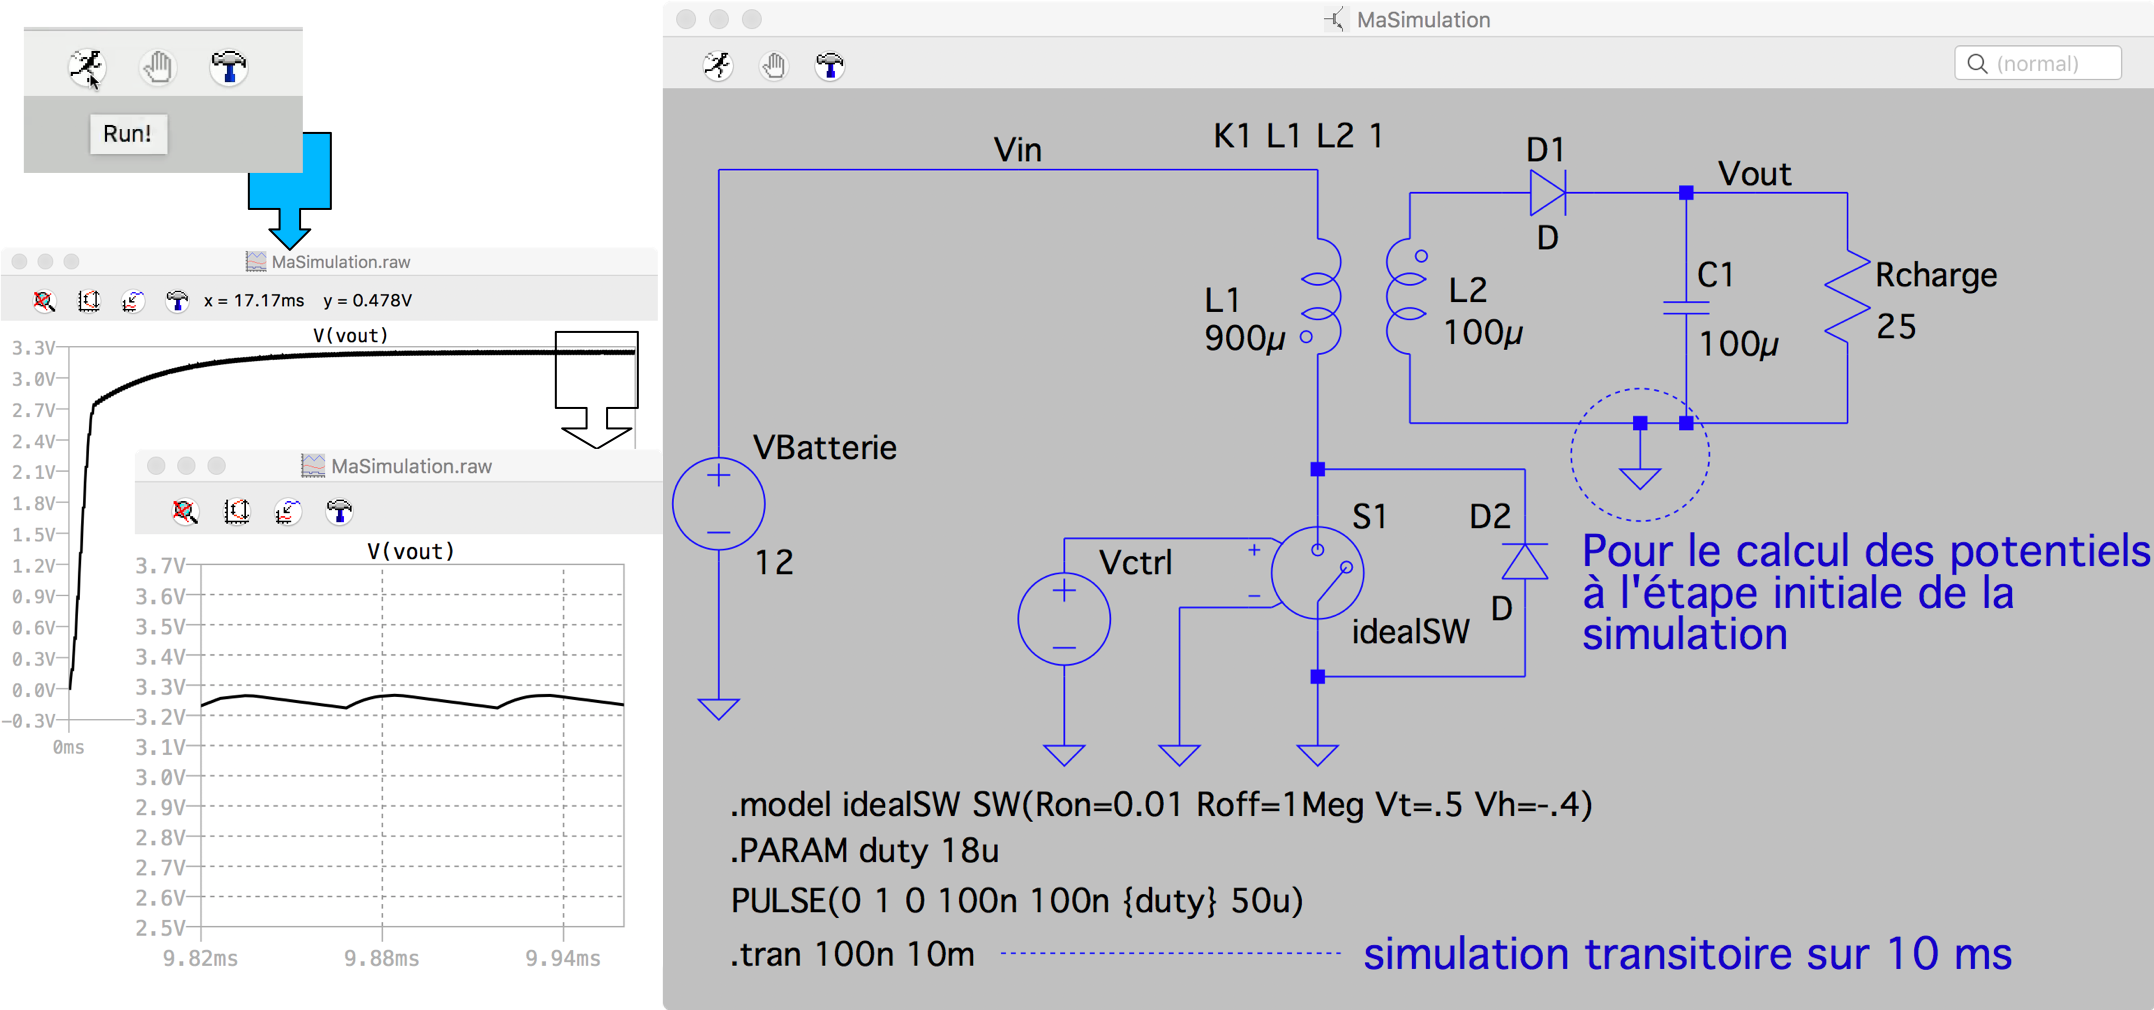Viewport: 2154px width, 1010px height.
Task: Click the Rcharge resistor symbol
Action: (1847, 297)
